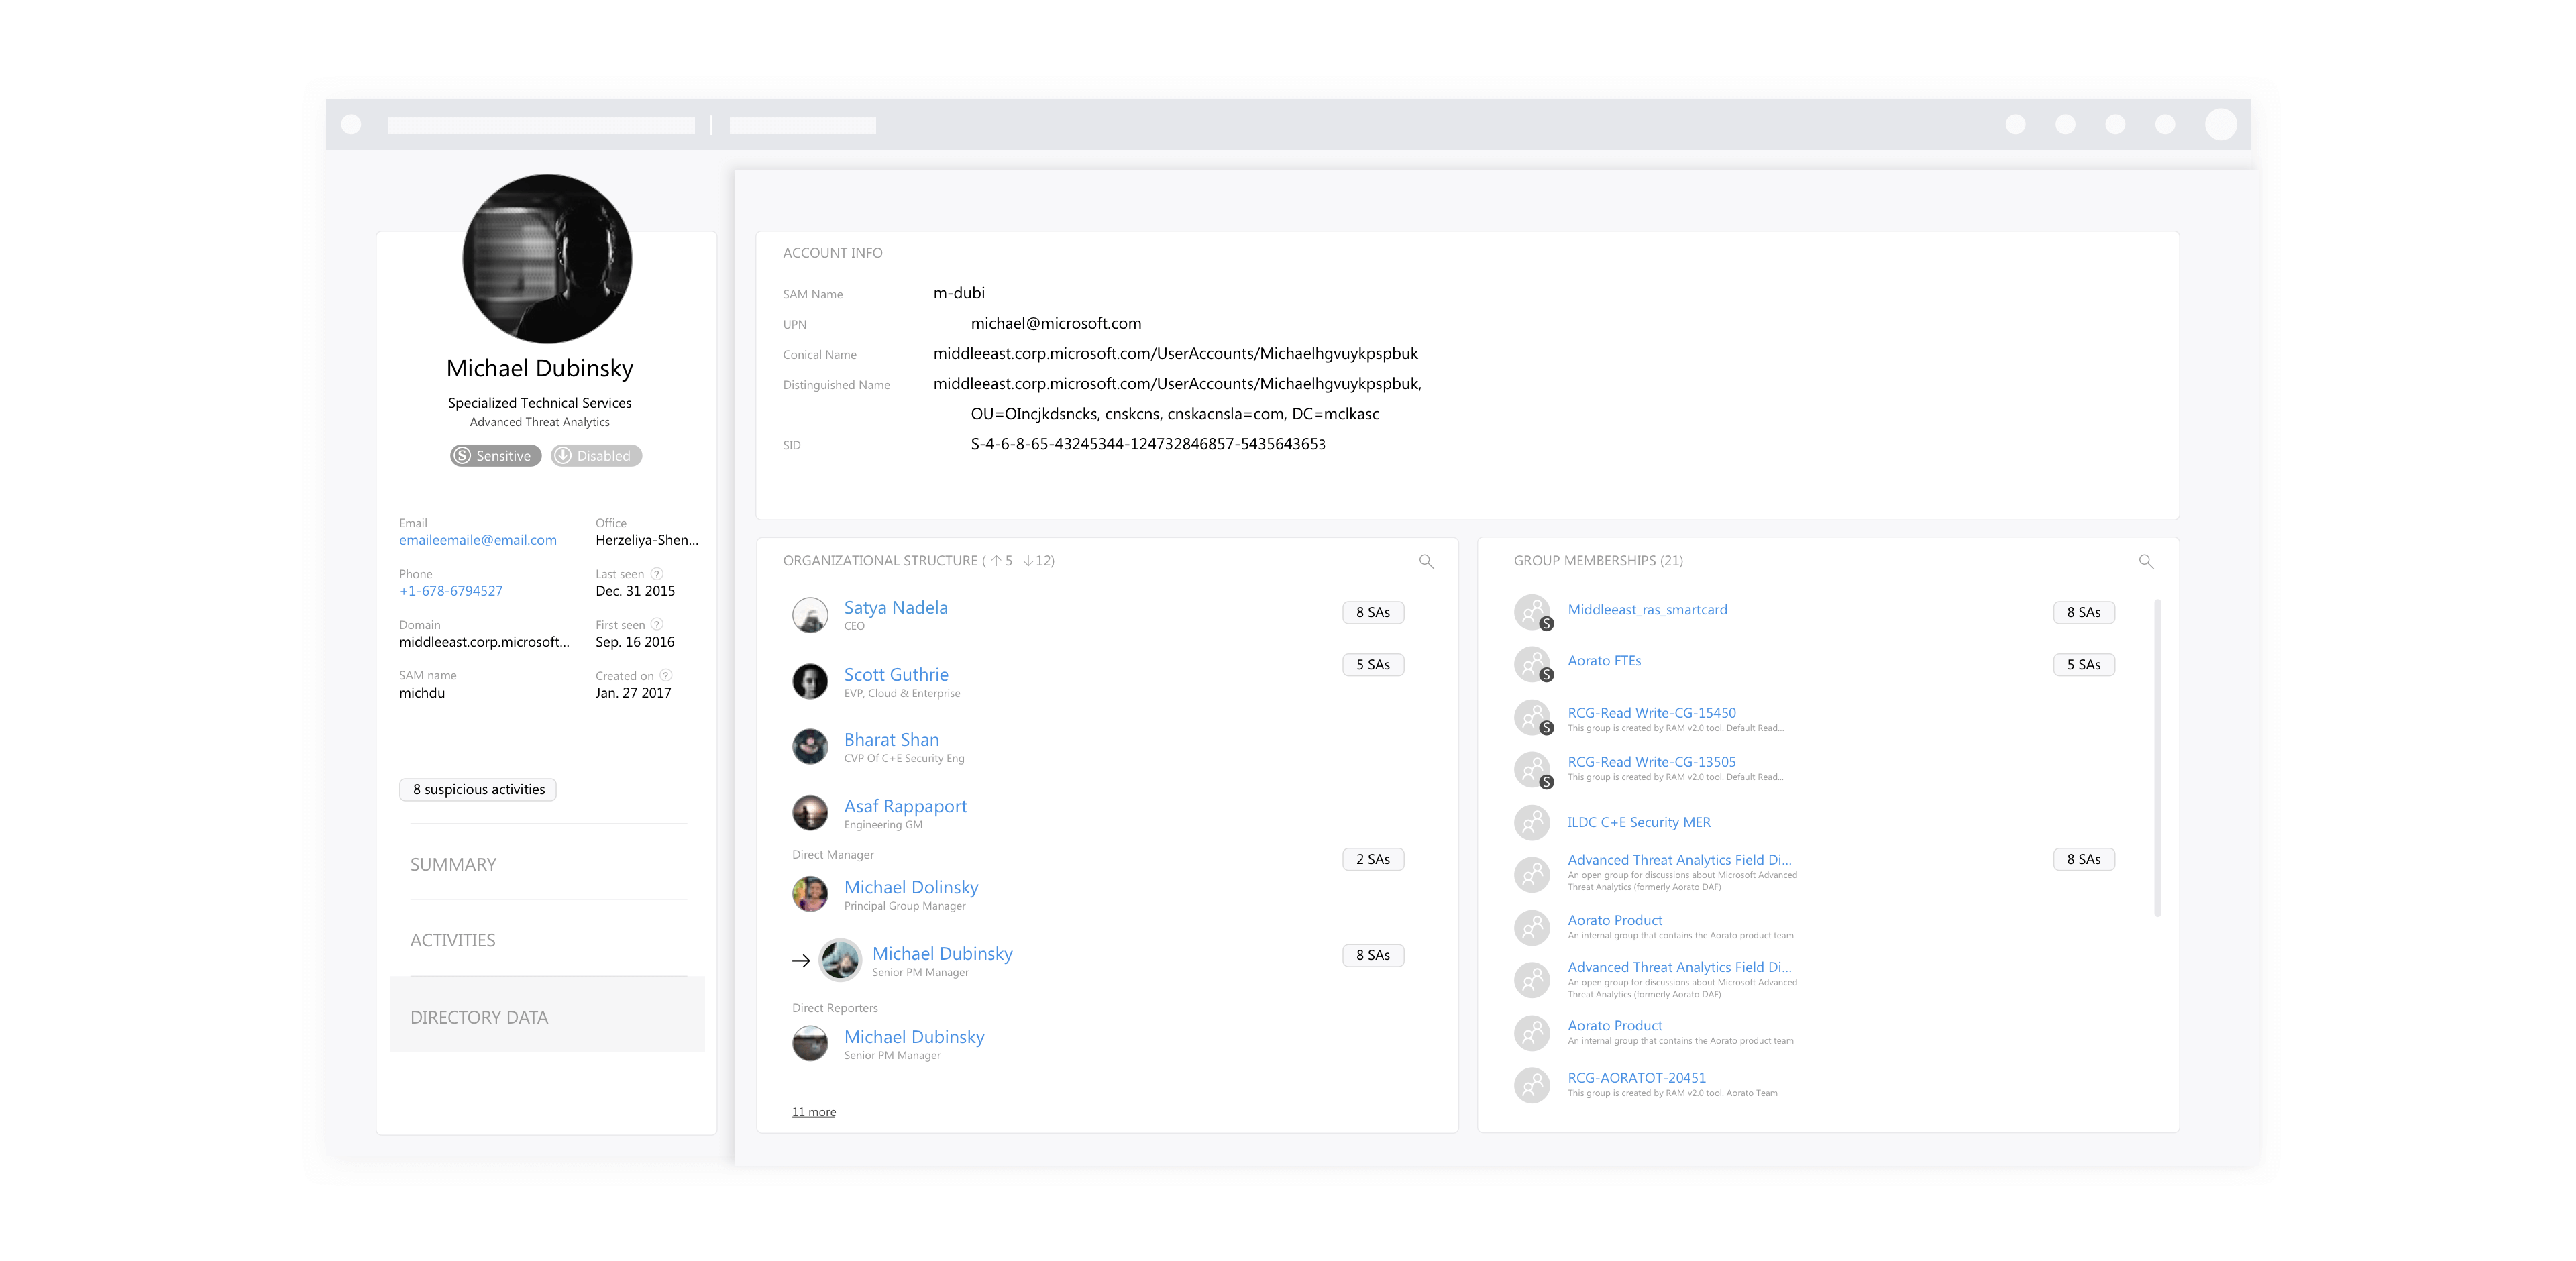Filter upward reporting chain with the up arrow
2576x1261 pixels.
pos(996,561)
